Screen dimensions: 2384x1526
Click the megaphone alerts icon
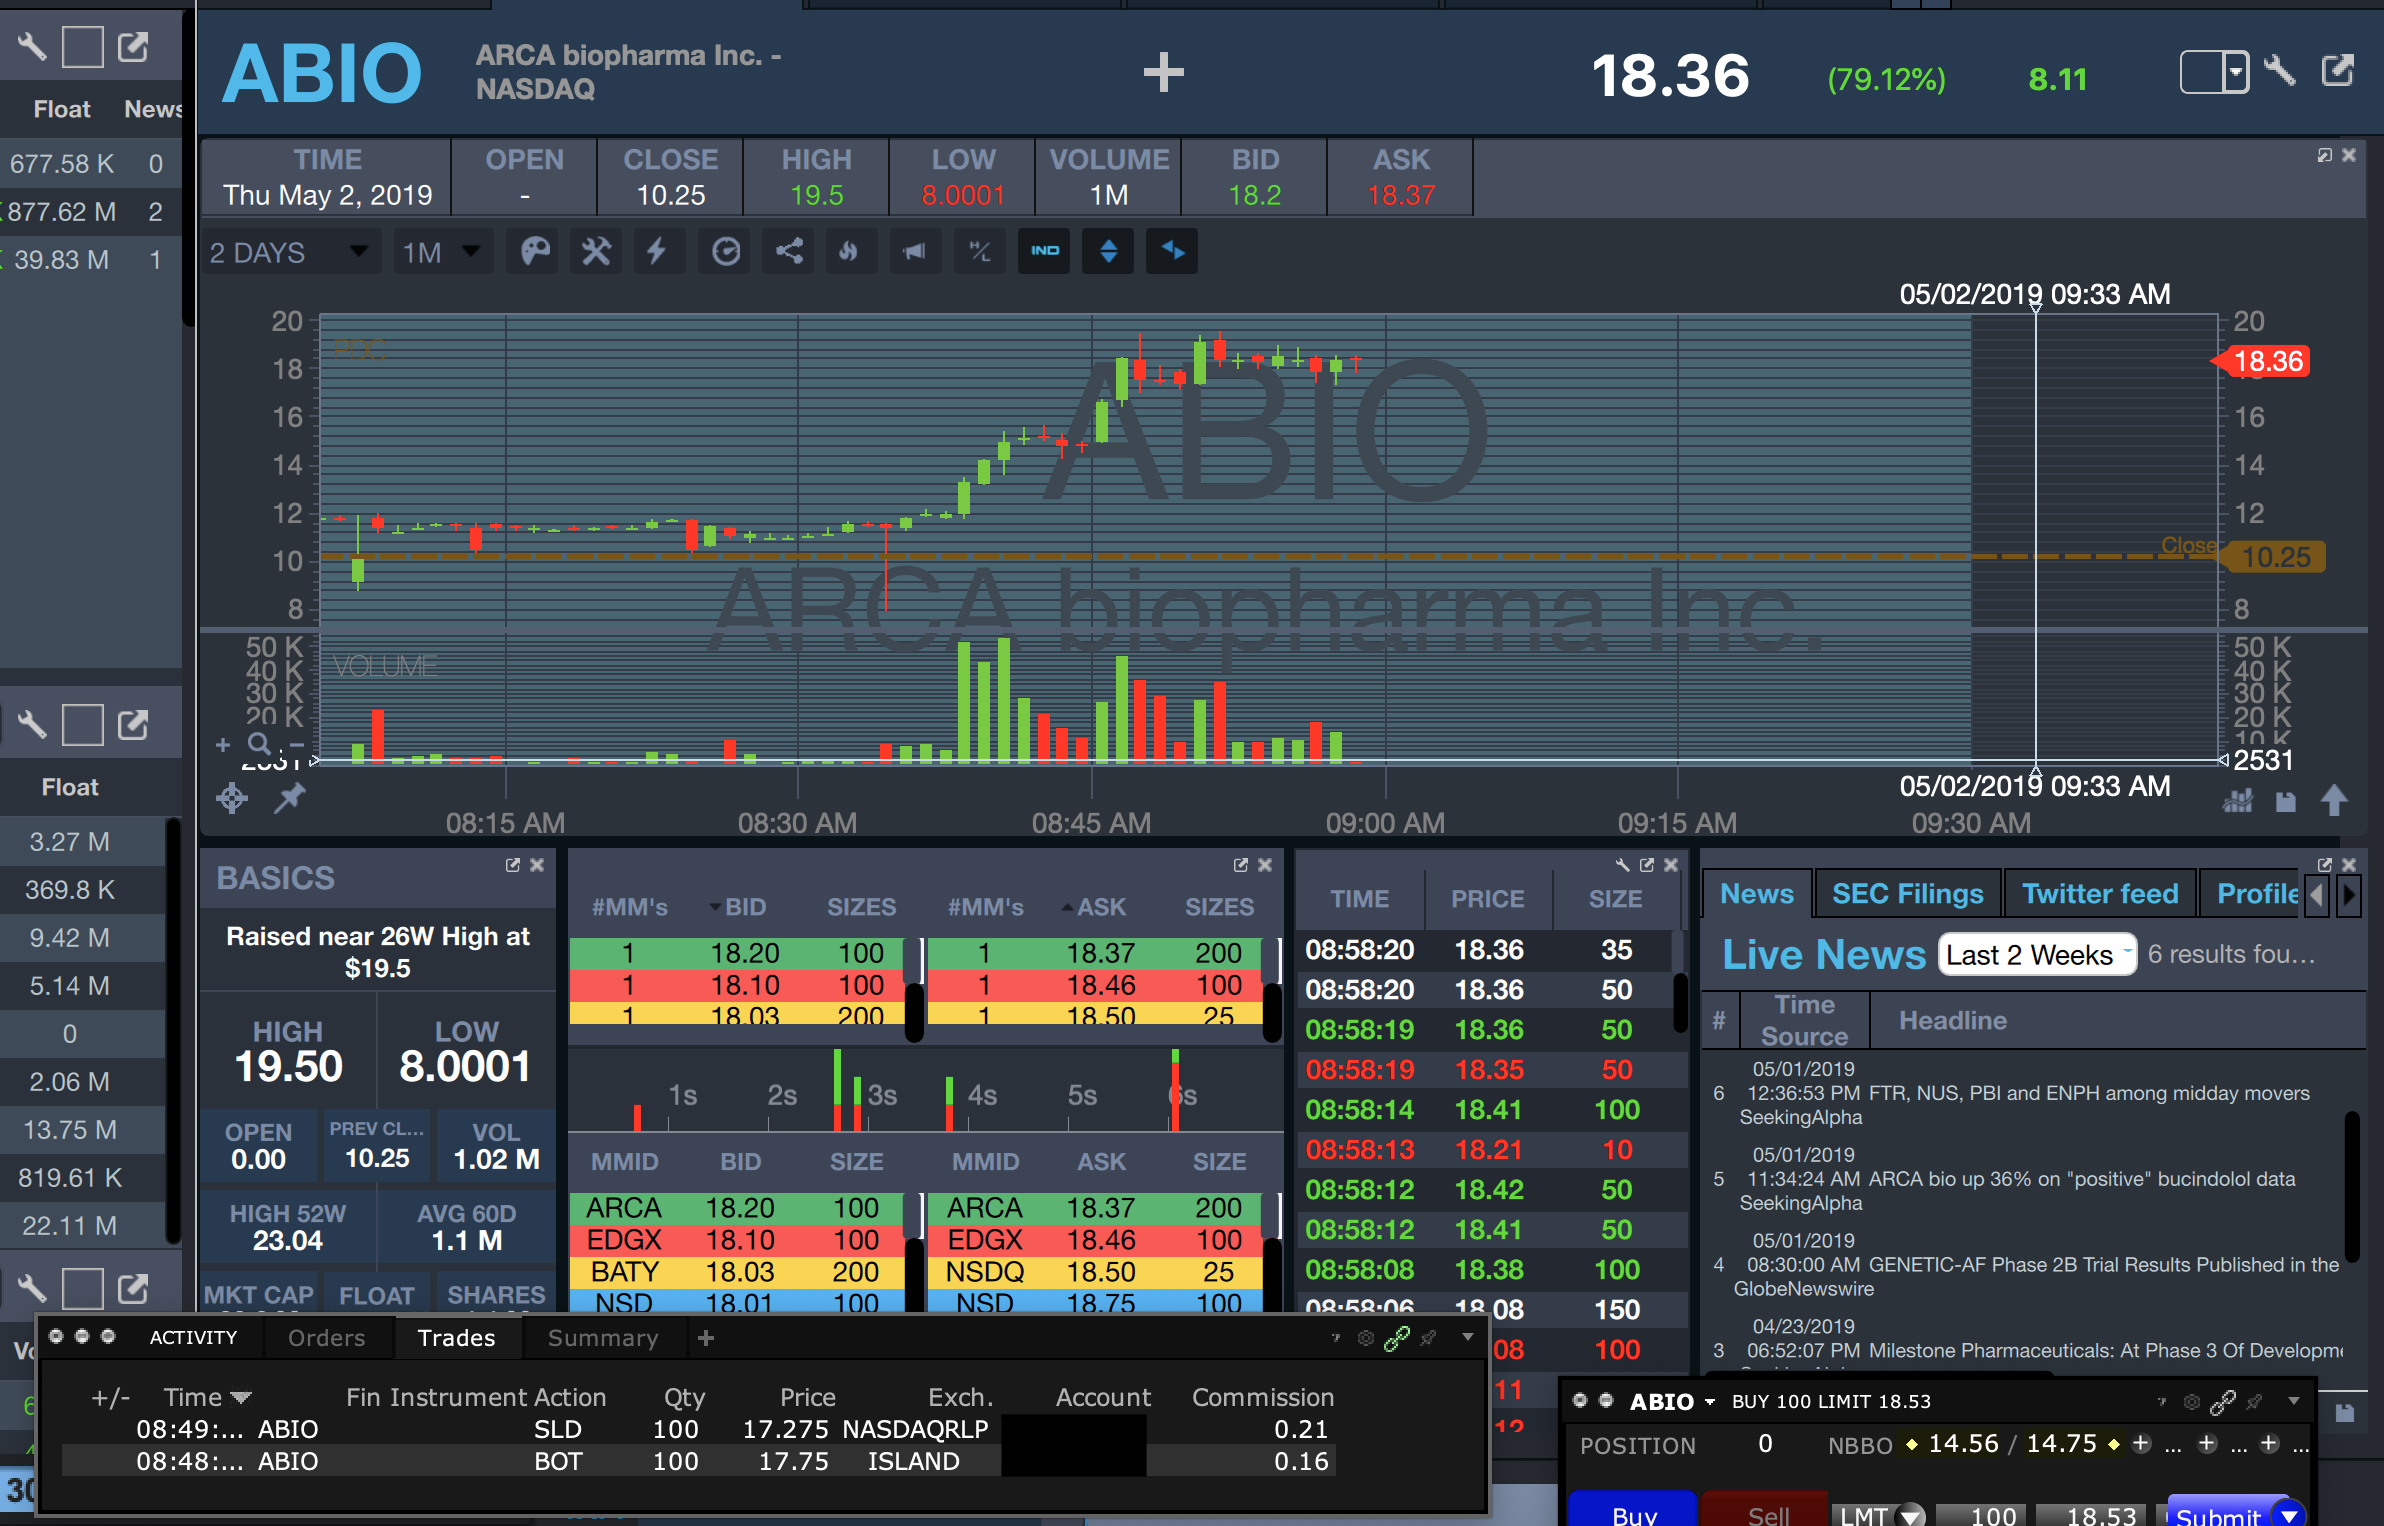(914, 251)
